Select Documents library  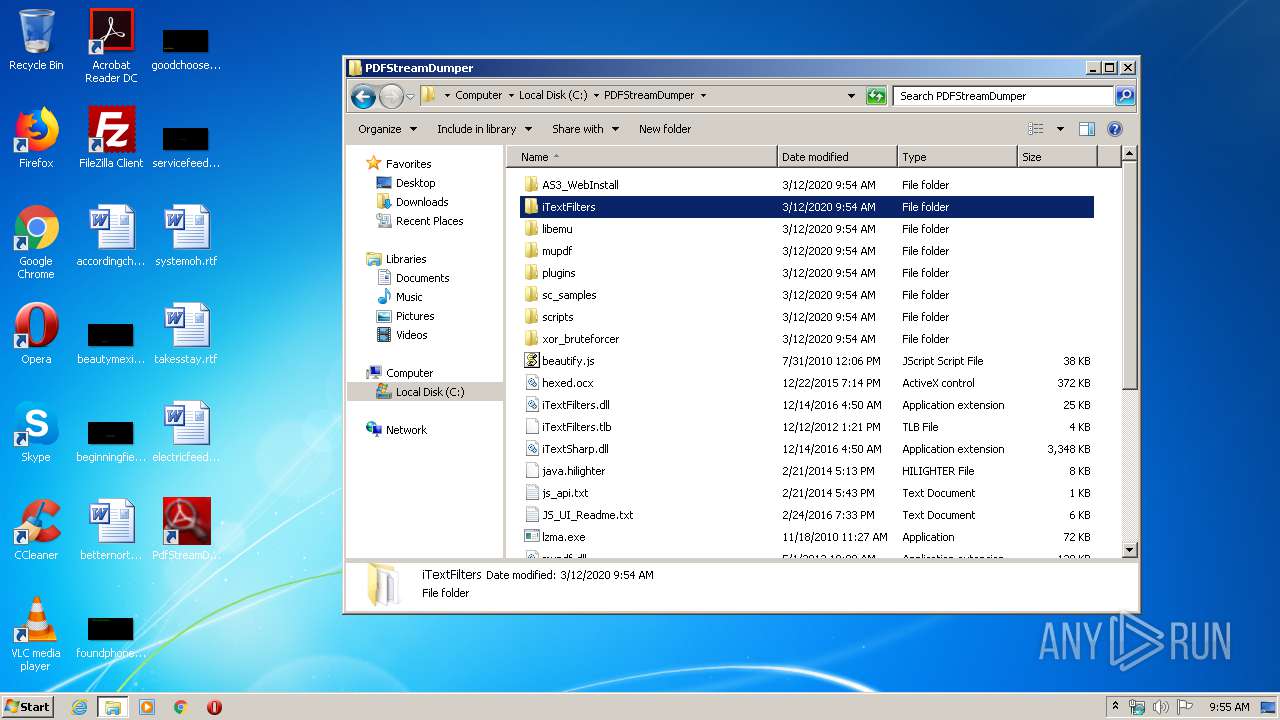click(x=413, y=278)
